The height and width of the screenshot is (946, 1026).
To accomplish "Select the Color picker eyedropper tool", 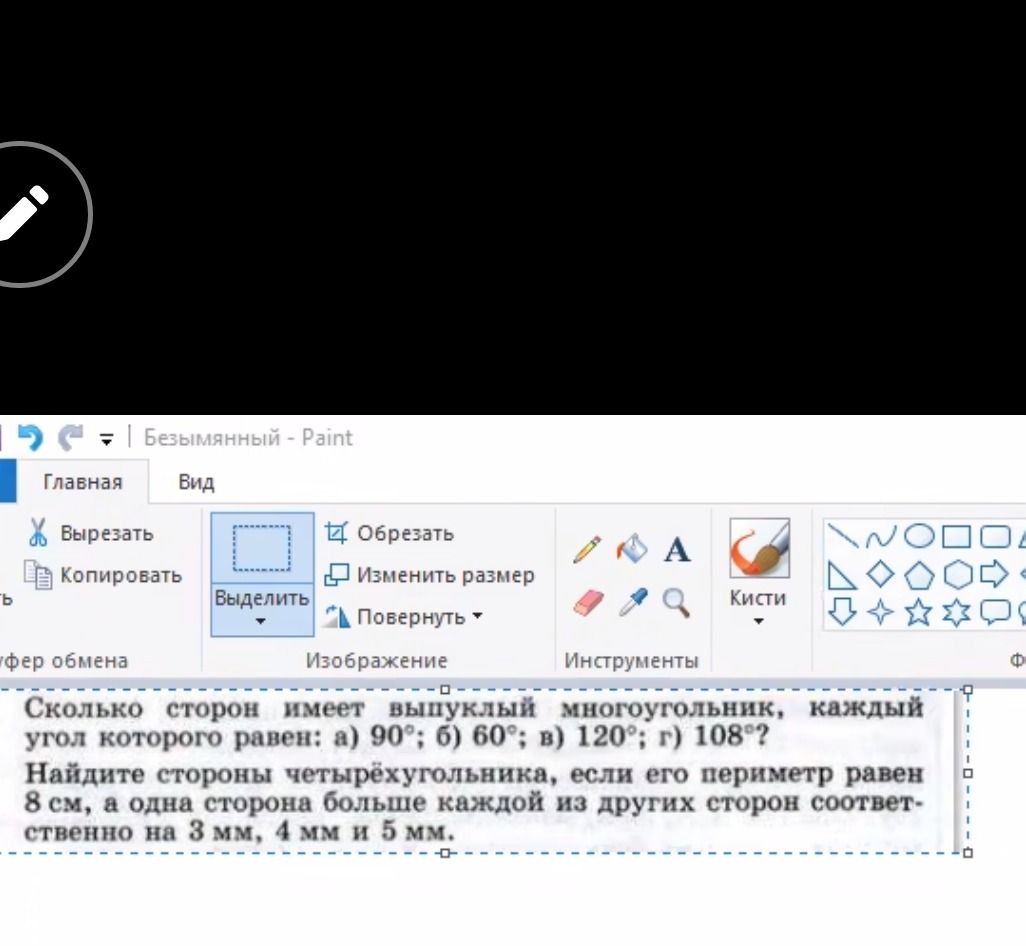I will click(633, 602).
